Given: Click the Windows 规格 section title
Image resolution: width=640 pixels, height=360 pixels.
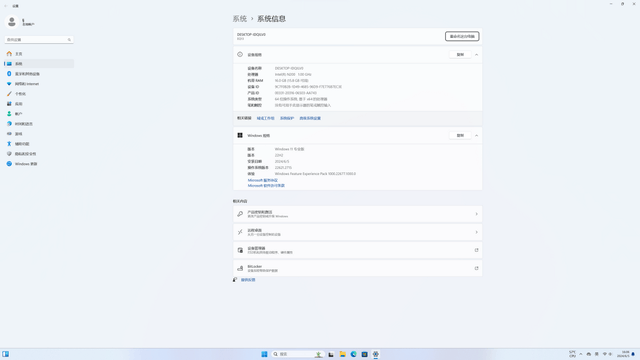Looking at the screenshot, I should [259, 136].
